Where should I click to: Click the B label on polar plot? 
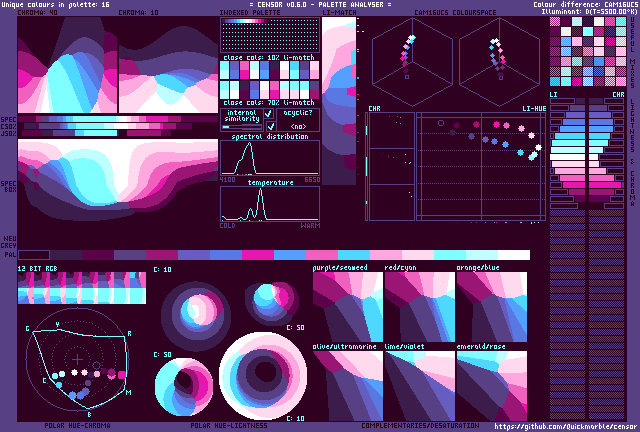89,414
